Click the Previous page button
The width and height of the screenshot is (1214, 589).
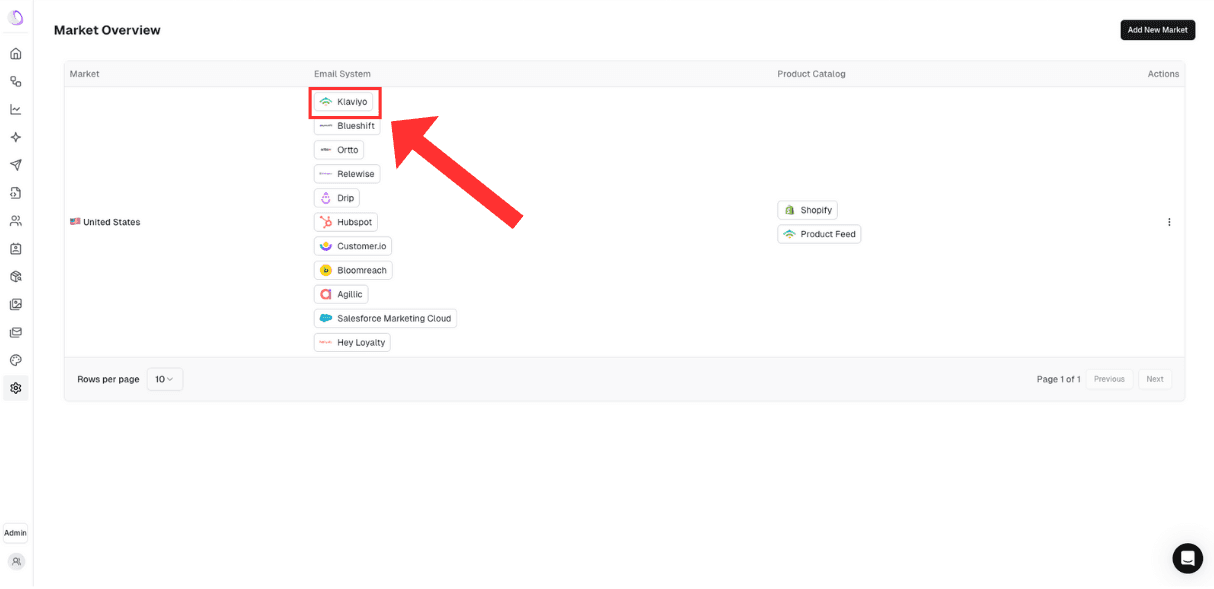[x=1109, y=379]
